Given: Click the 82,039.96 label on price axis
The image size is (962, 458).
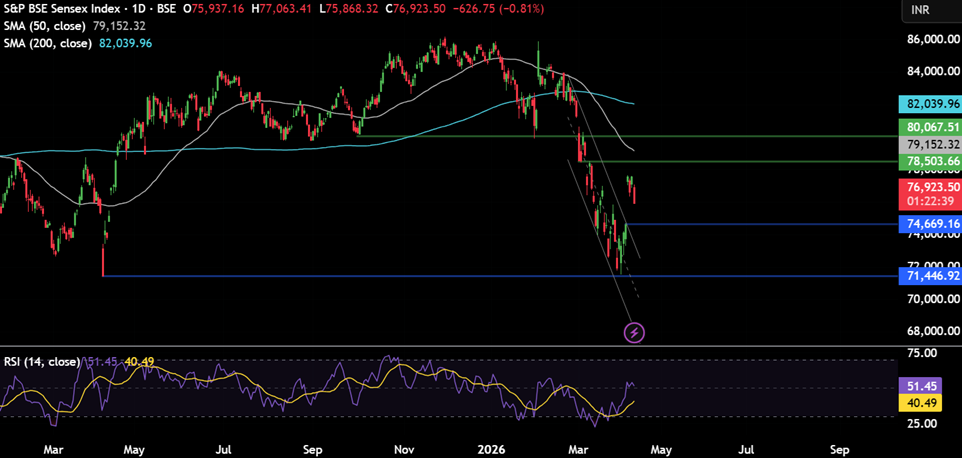Looking at the screenshot, I should 930,104.
